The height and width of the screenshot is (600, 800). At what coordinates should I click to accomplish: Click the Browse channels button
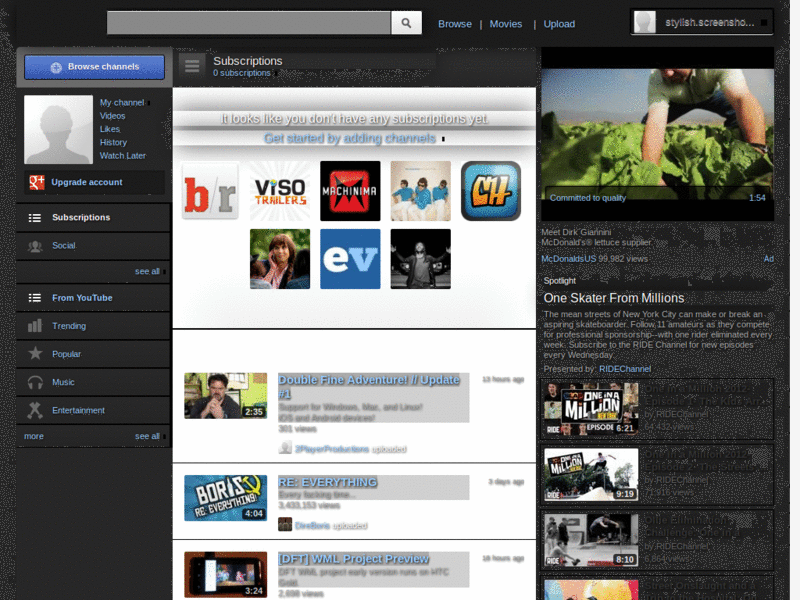pos(94,67)
